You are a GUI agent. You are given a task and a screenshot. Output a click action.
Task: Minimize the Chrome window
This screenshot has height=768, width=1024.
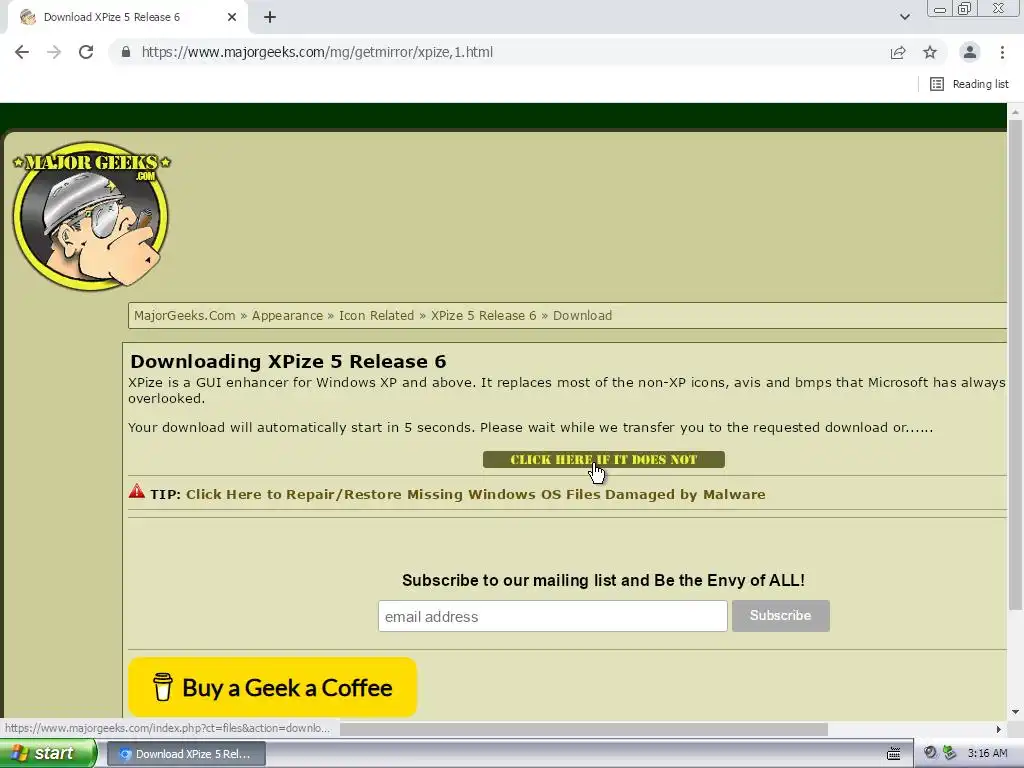pos(940,9)
